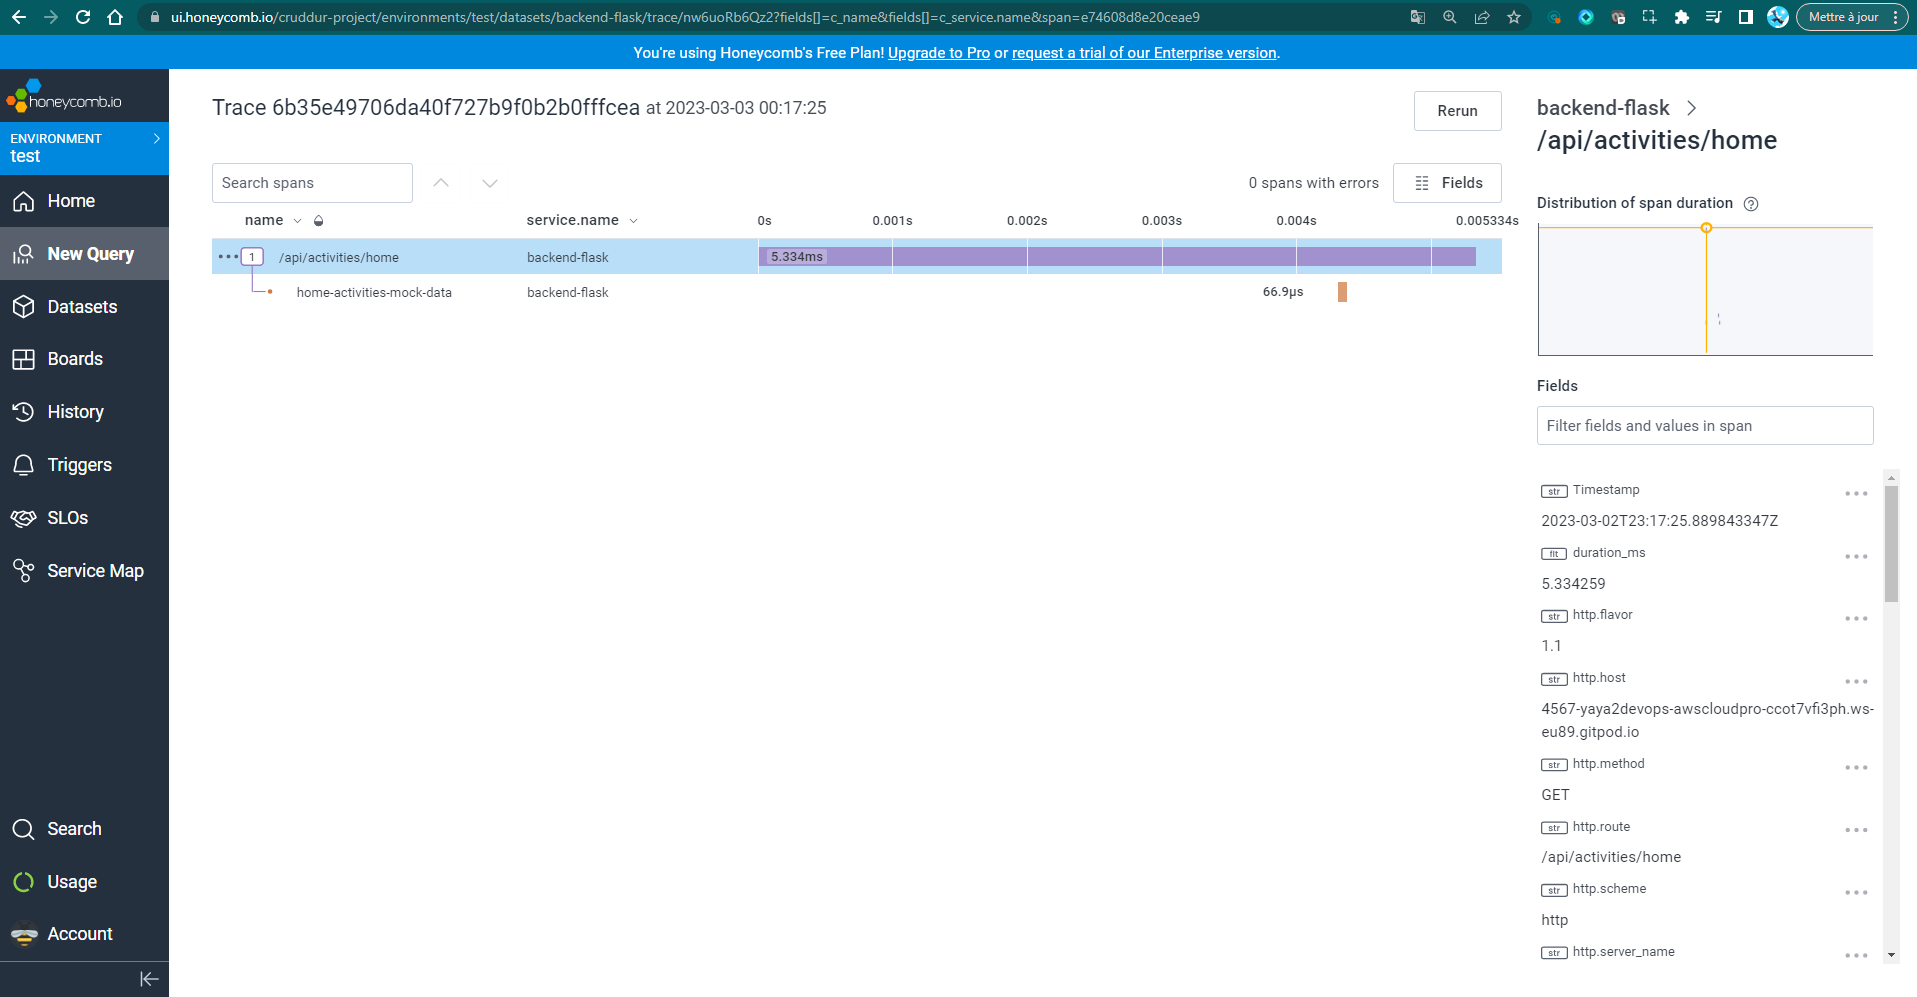The image size is (1917, 997).
Task: Click request Enterprise trial link
Action: click(x=1144, y=53)
